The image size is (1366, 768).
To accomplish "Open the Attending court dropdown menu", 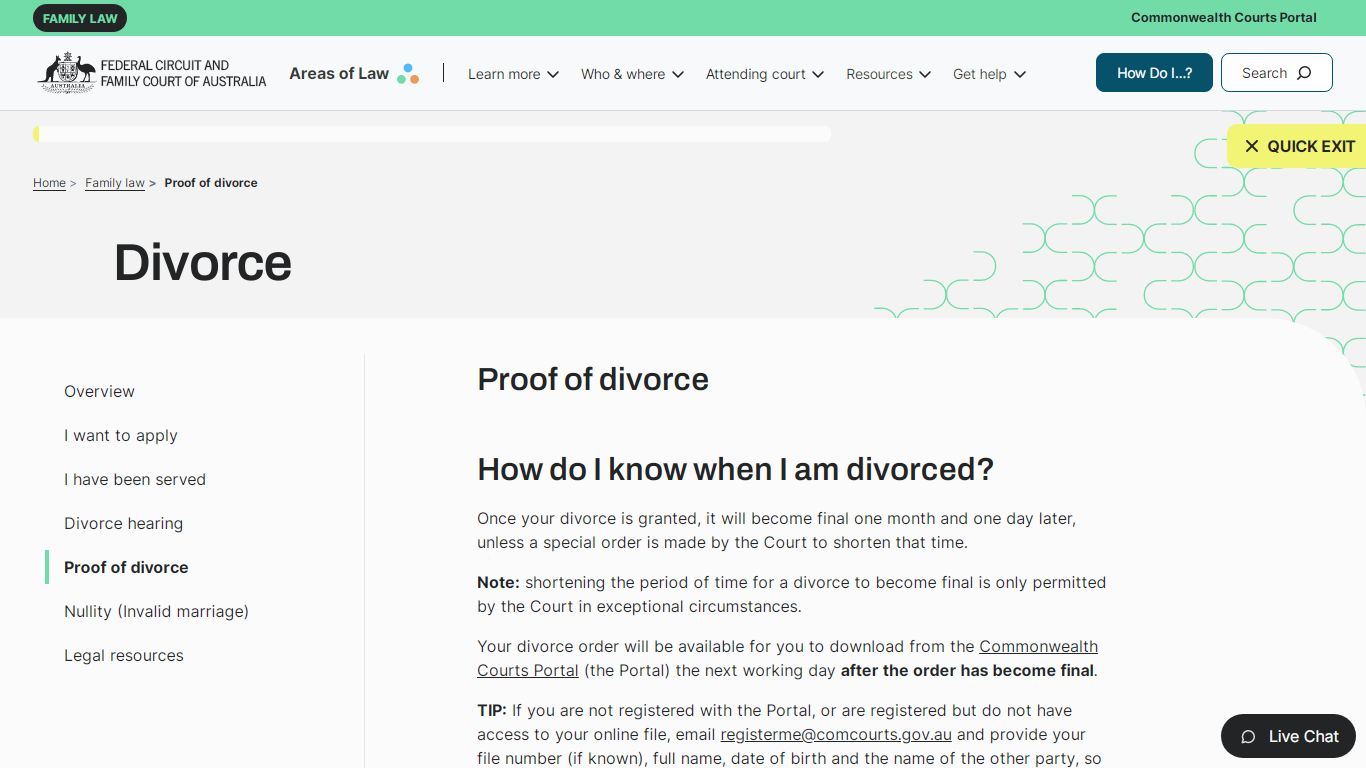I will [765, 74].
